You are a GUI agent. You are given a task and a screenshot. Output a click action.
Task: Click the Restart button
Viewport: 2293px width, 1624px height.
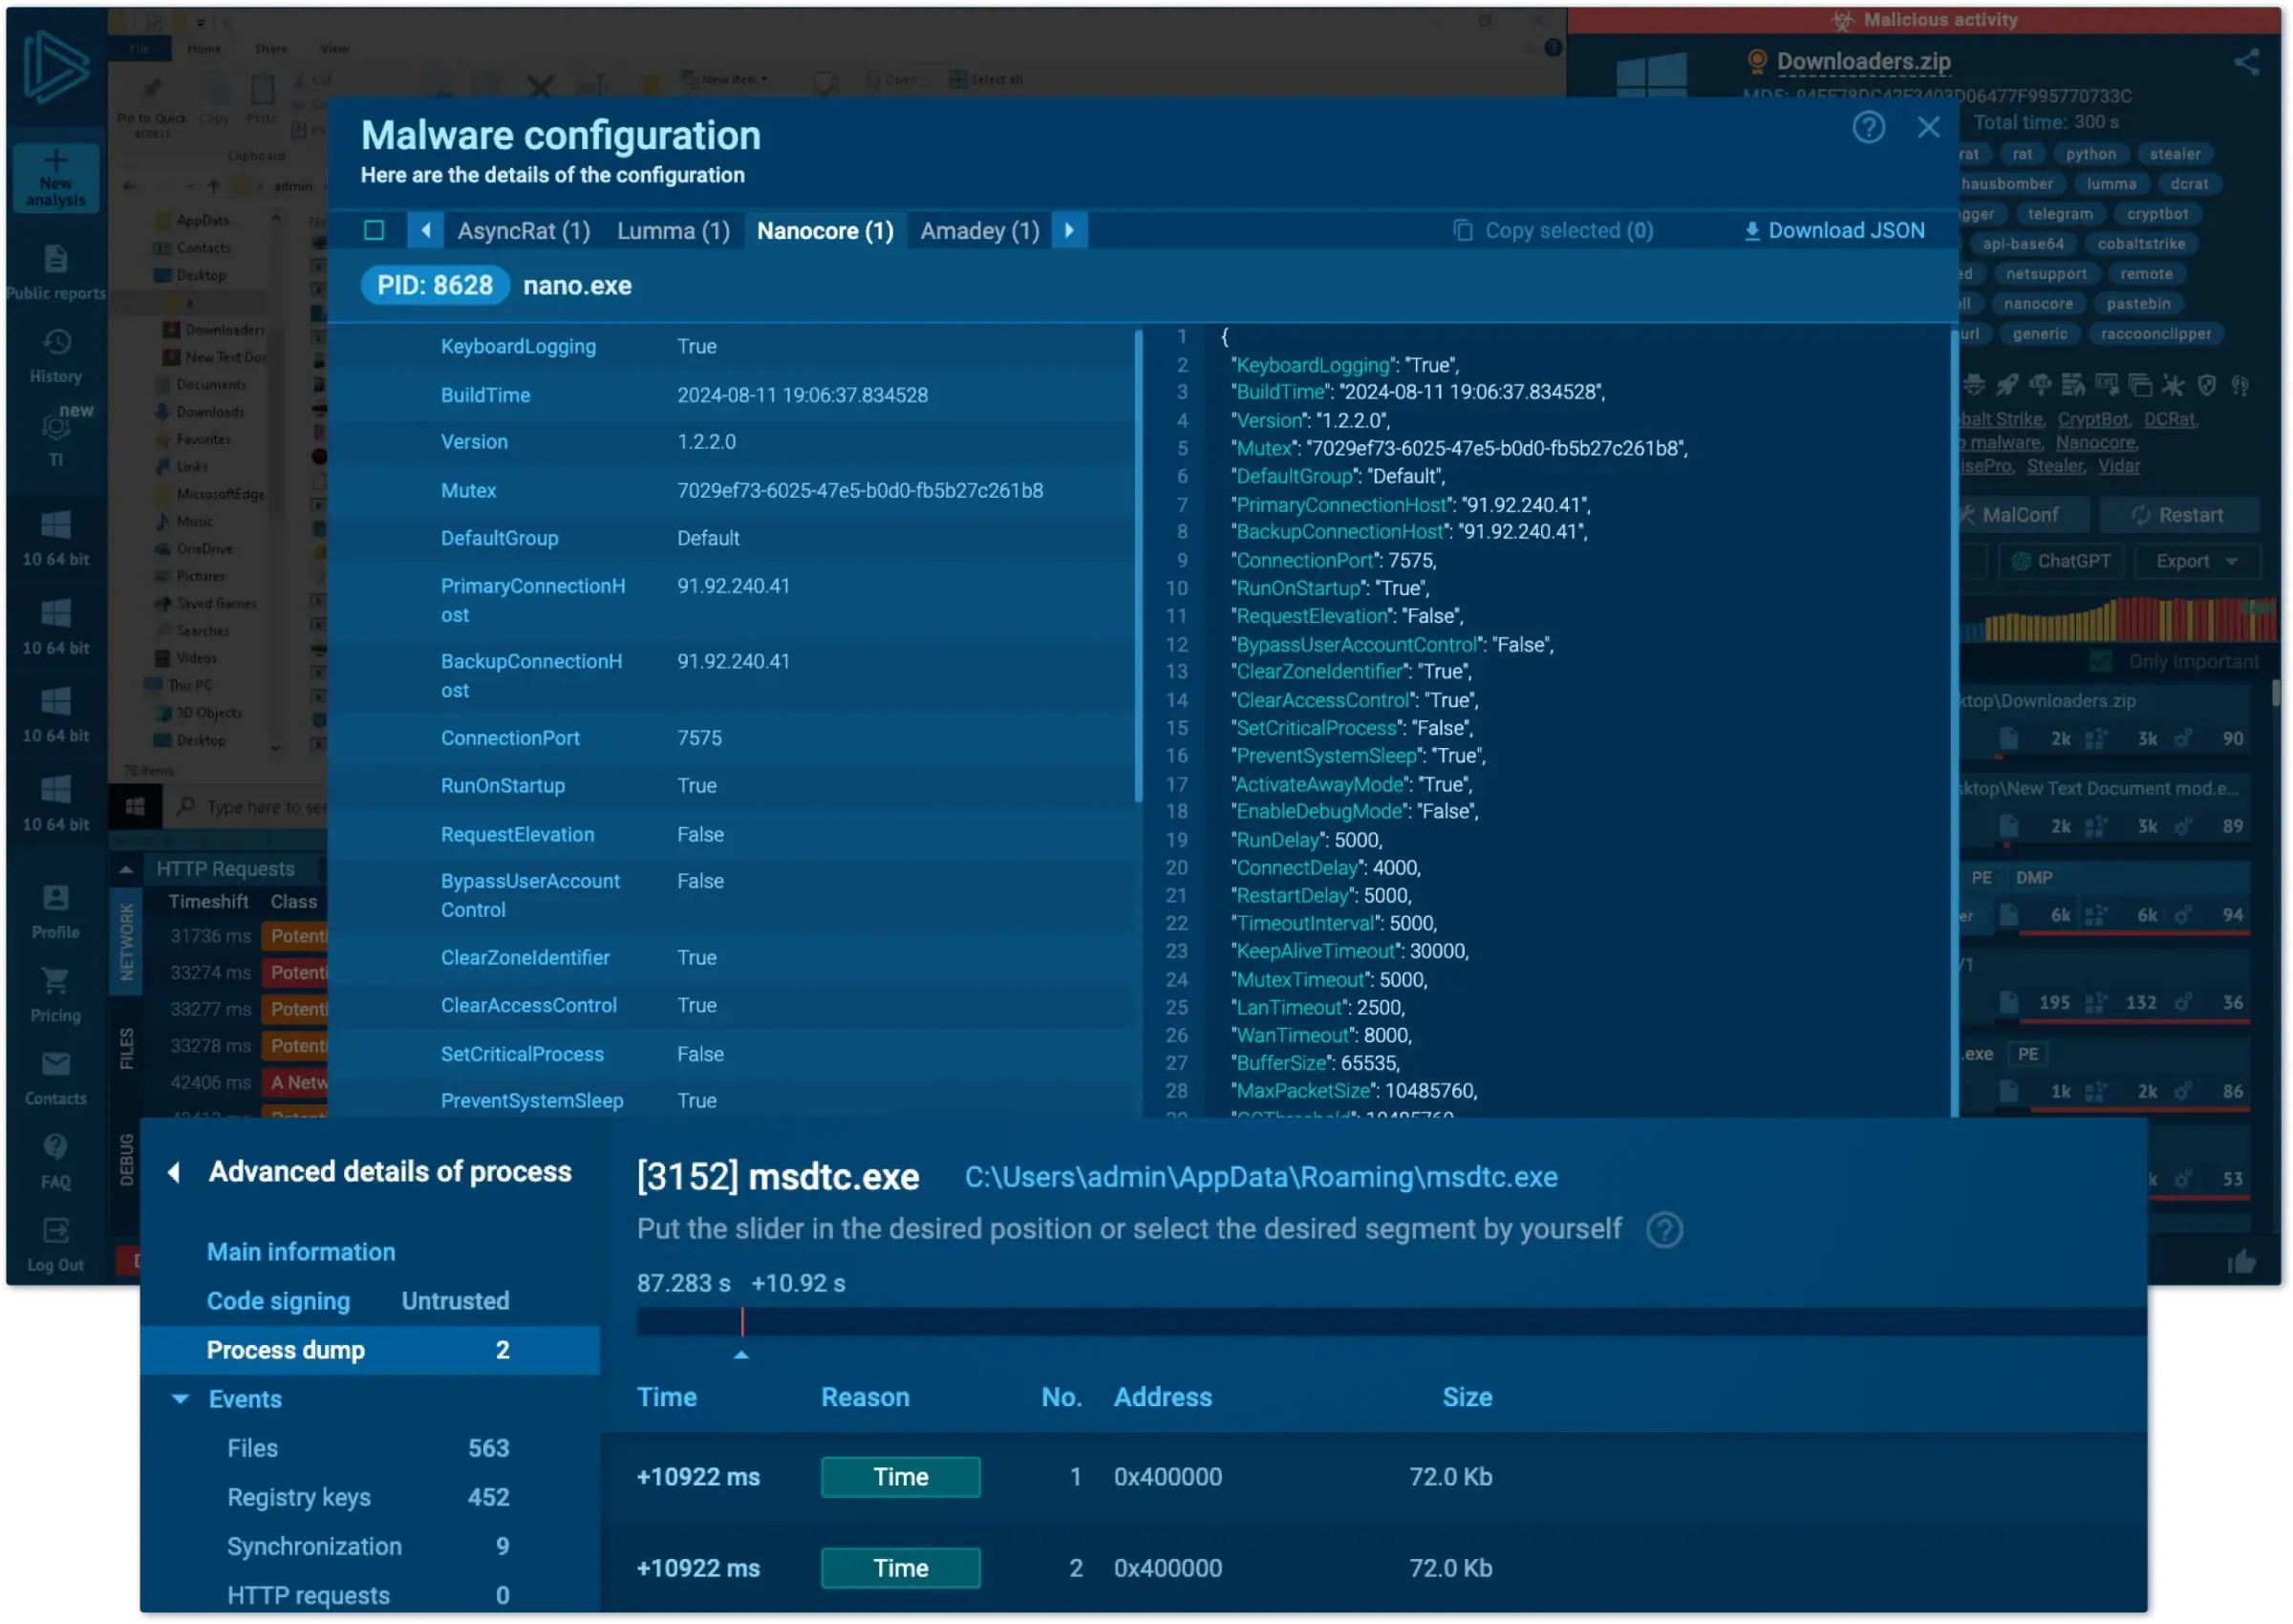point(2178,515)
